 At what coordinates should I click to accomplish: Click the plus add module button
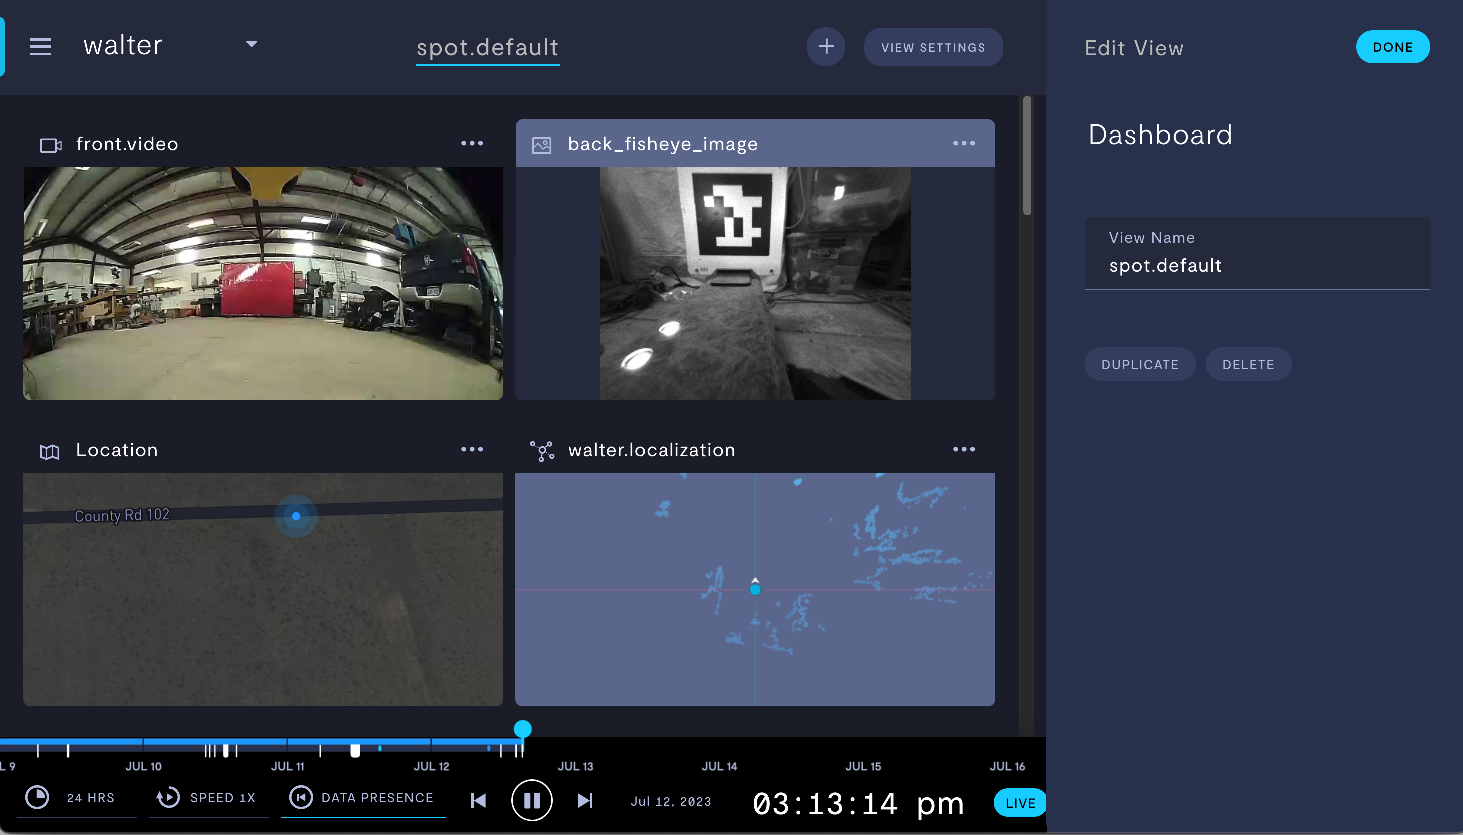tap(826, 47)
